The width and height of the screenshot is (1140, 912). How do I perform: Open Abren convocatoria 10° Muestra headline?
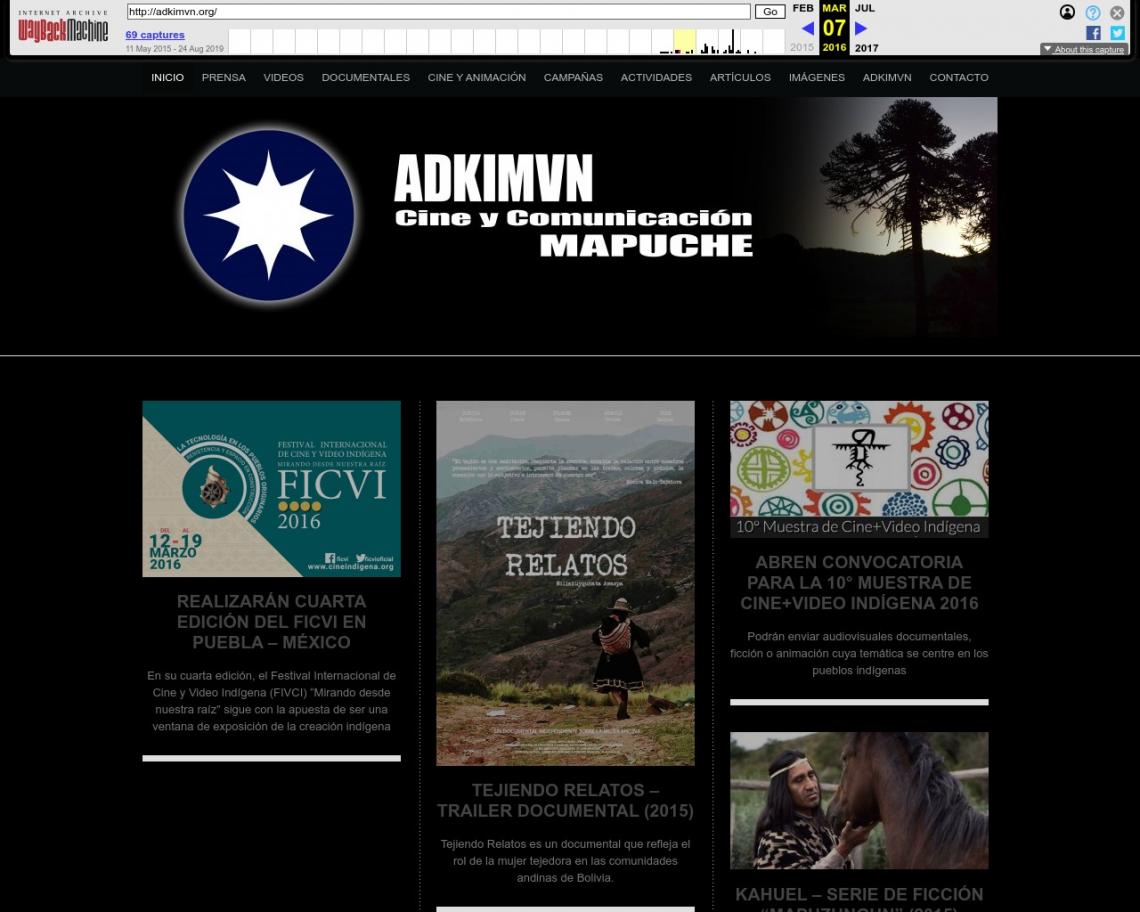click(859, 583)
